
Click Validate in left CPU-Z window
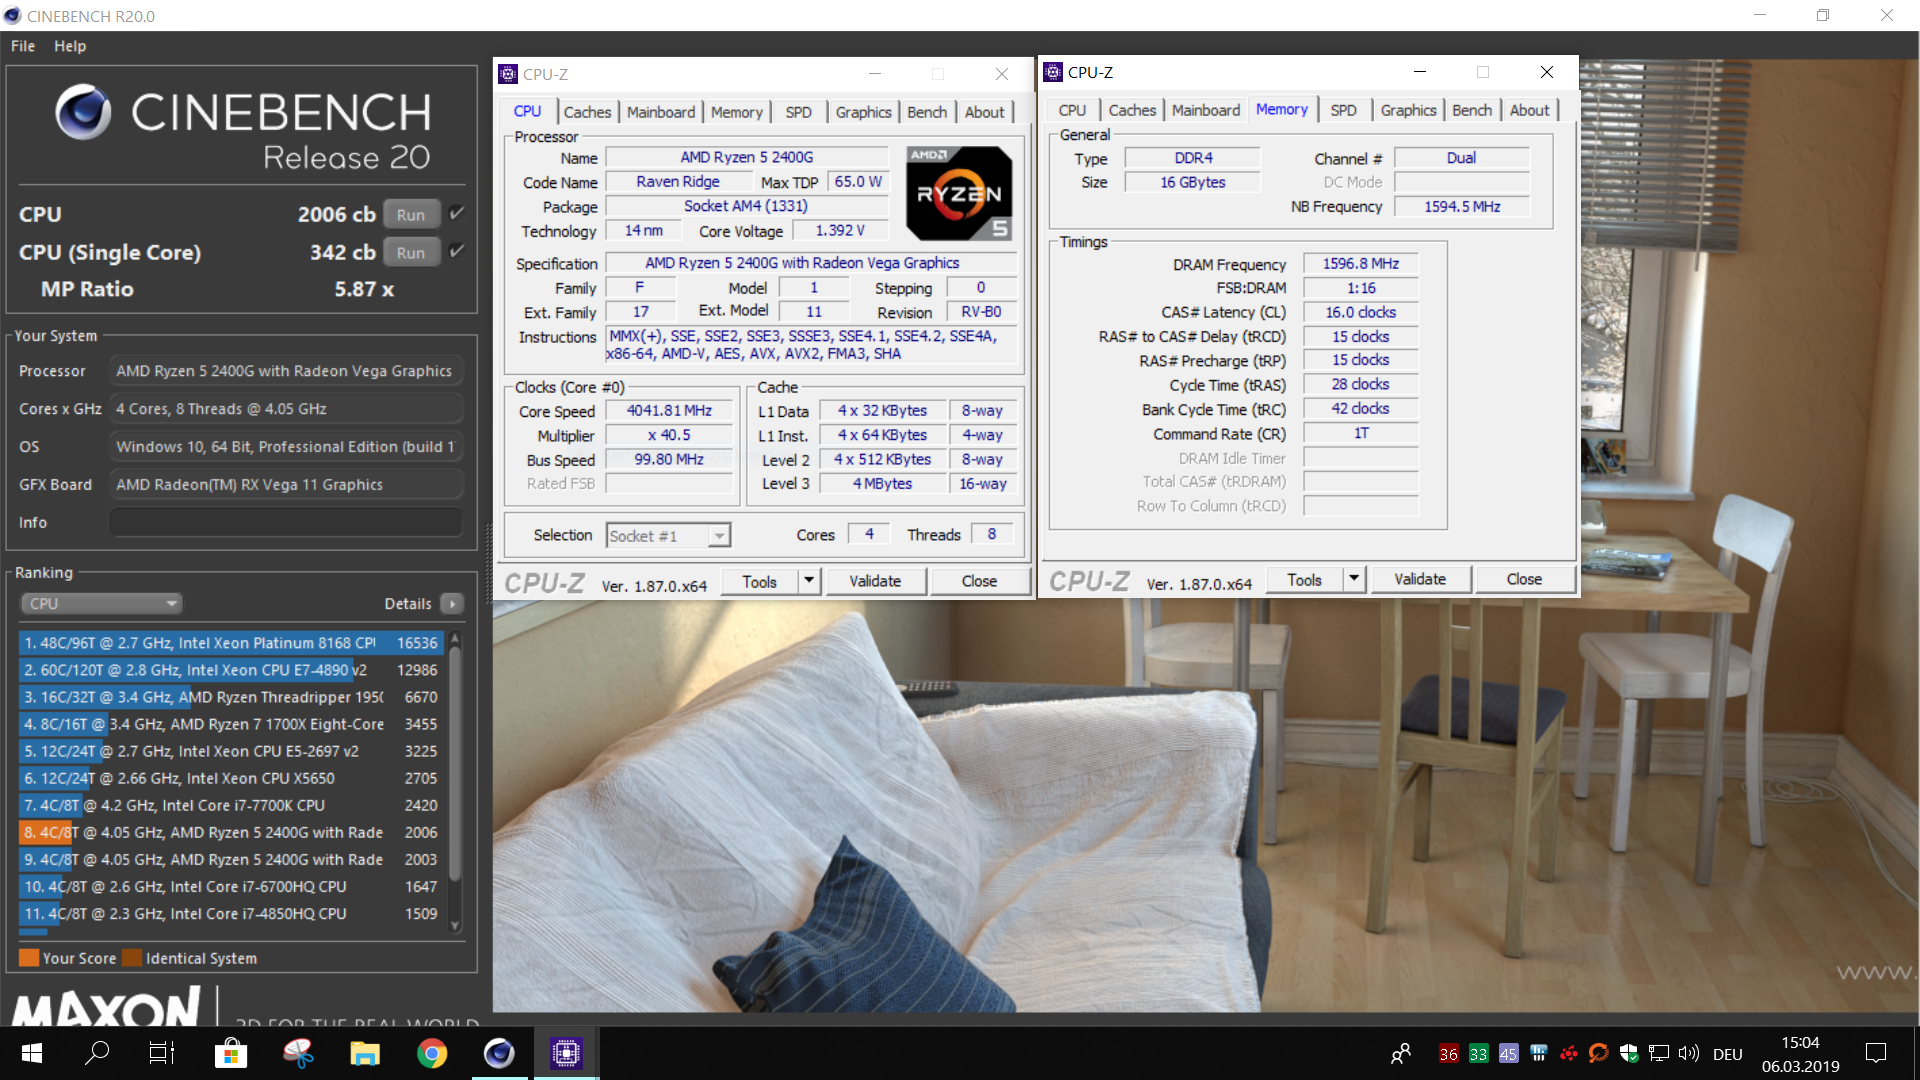[875, 581]
